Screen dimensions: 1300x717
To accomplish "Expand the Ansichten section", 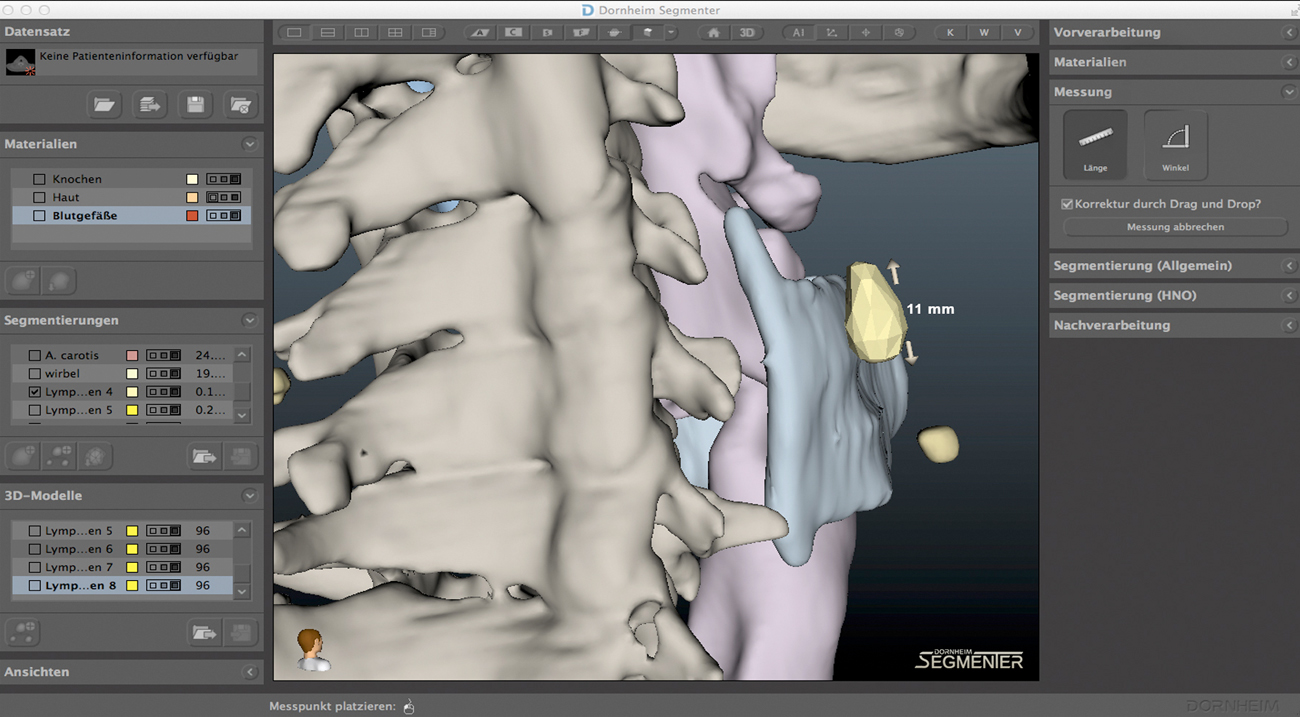I will coord(249,672).
